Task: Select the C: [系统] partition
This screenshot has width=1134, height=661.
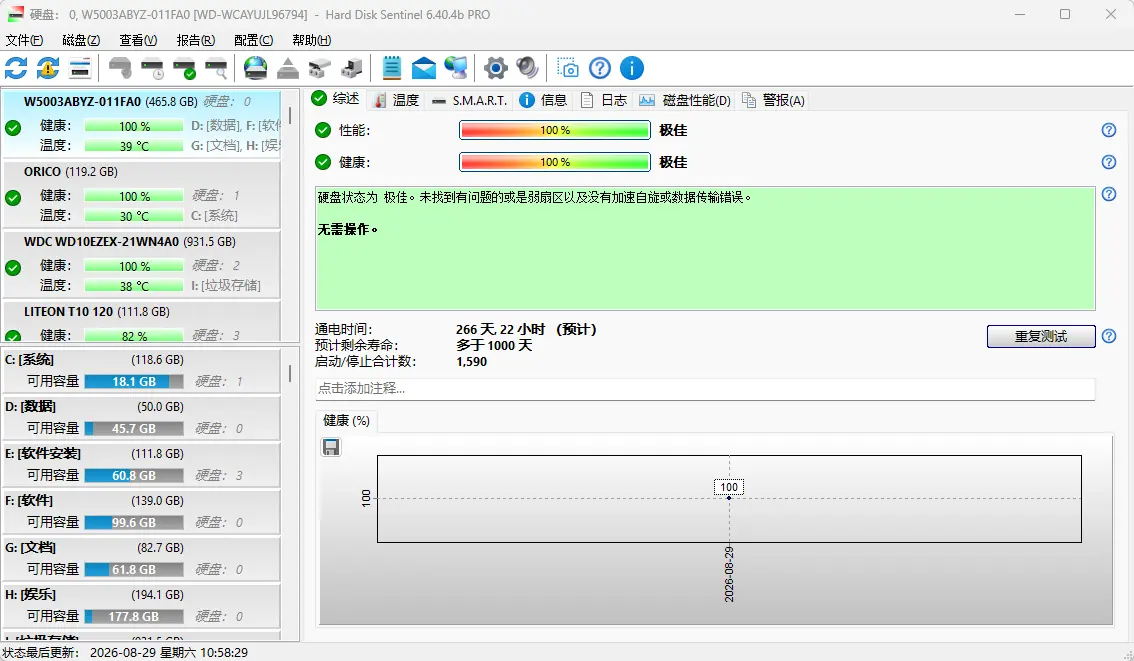Action: click(142, 370)
